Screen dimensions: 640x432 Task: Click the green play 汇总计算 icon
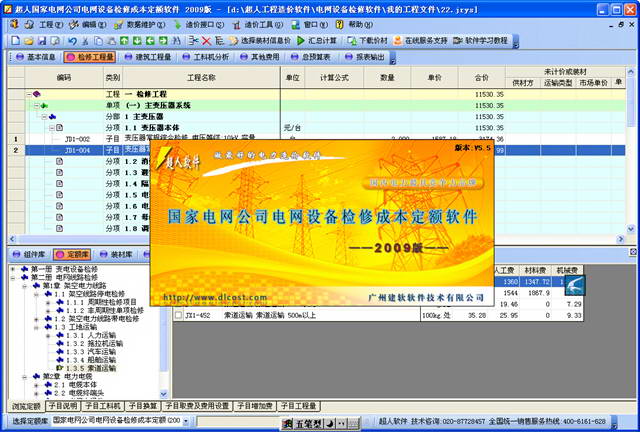(x=301, y=40)
